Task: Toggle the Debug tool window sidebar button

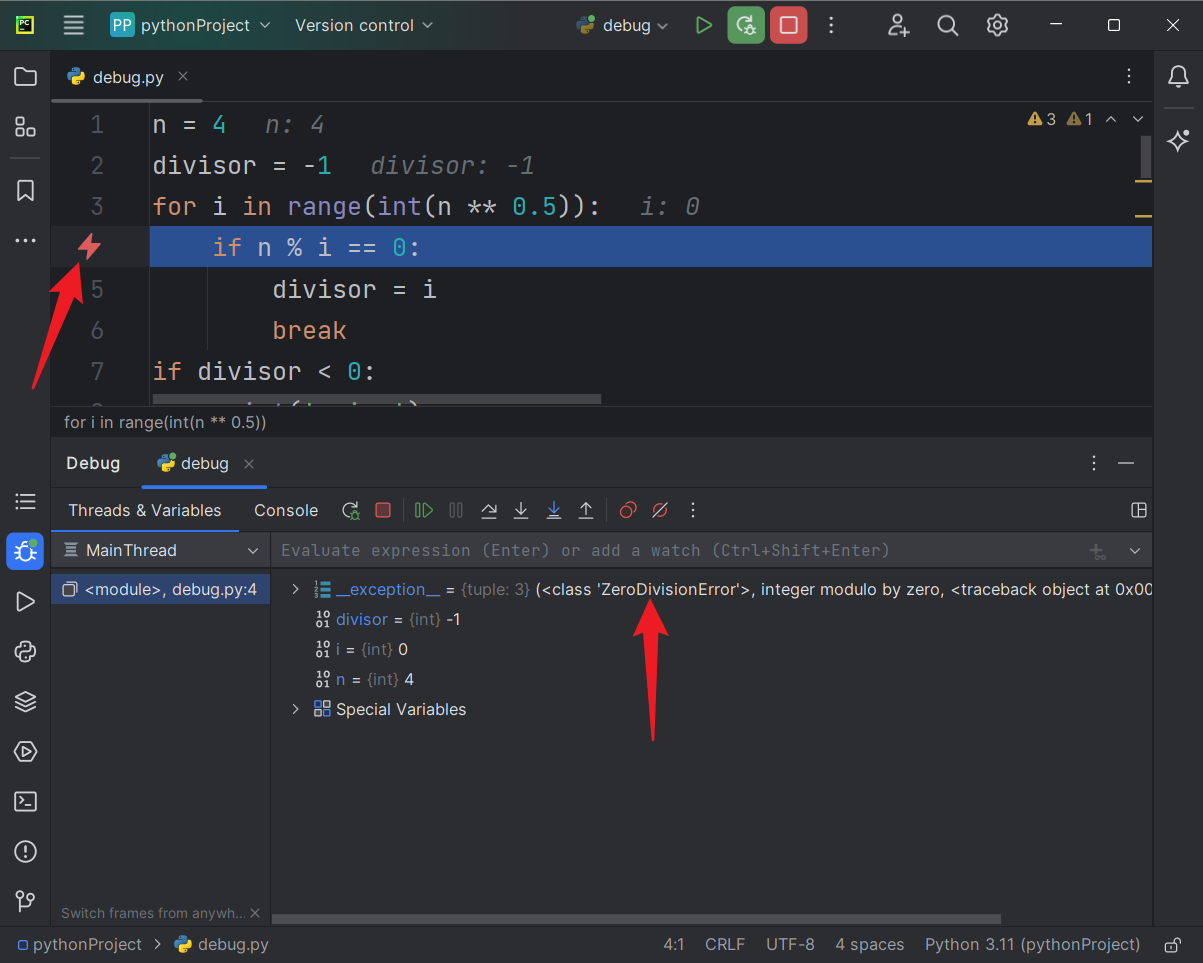Action: [26, 551]
